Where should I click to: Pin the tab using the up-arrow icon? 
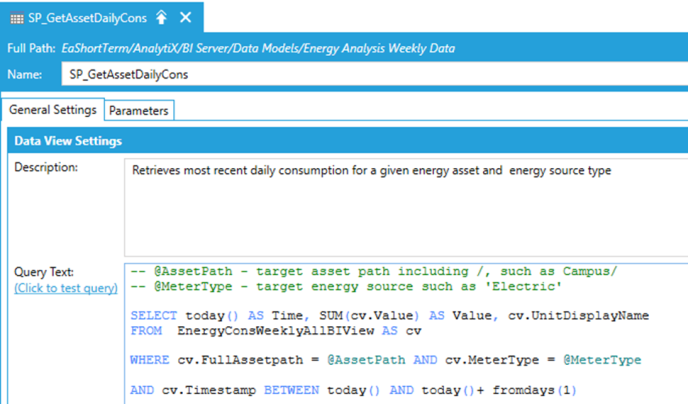click(162, 17)
